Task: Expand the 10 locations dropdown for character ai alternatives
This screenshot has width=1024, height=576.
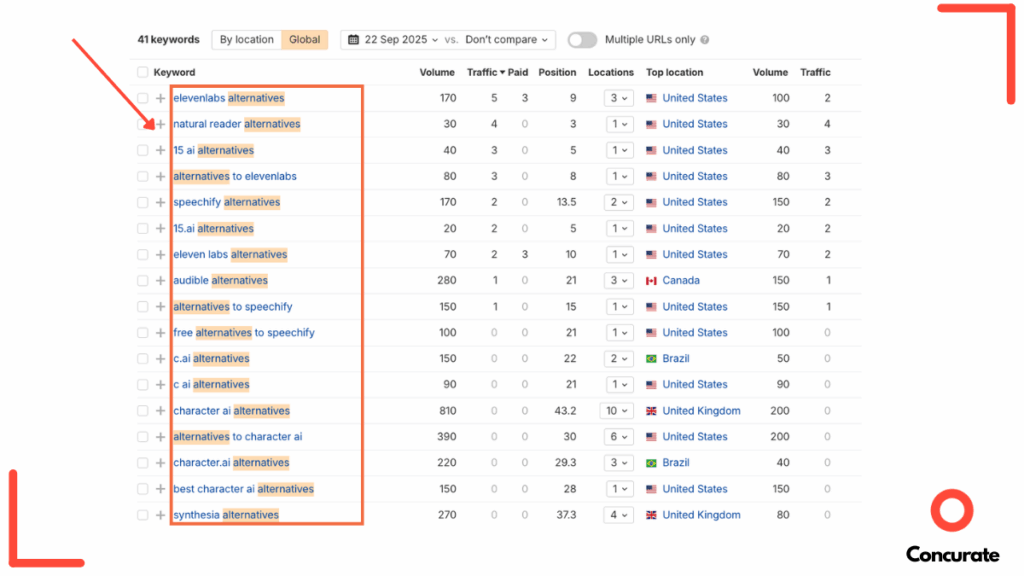Action: [x=616, y=411]
